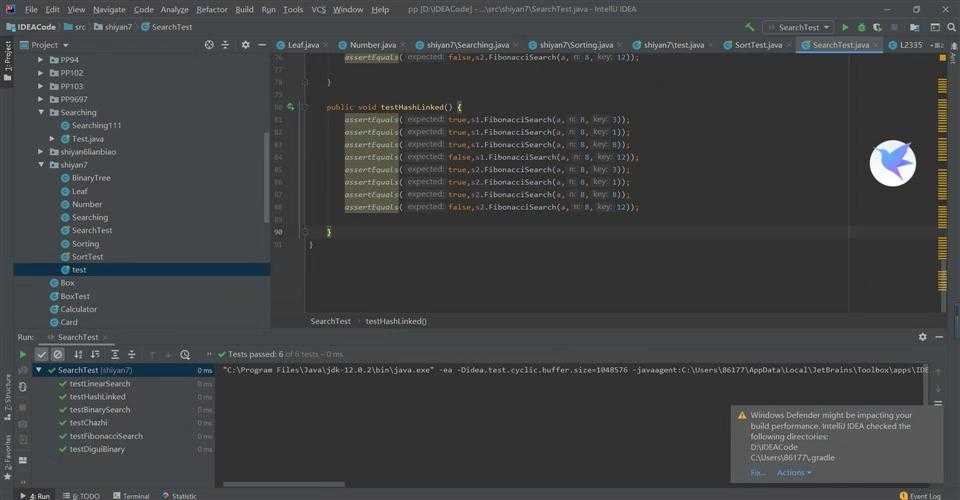Expand the PP102 folder
The width and height of the screenshot is (960, 500).
[40, 73]
